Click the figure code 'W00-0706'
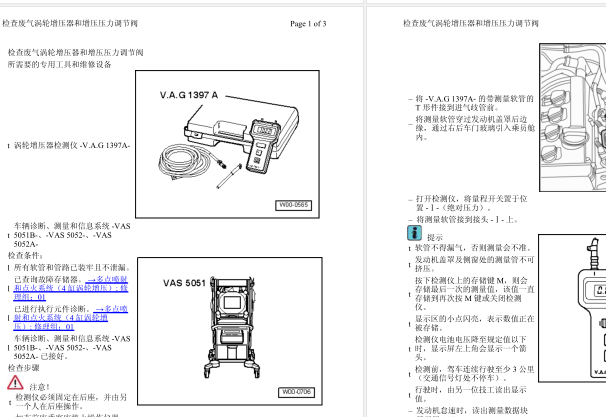The height and width of the screenshot is (417, 606). click(296, 392)
